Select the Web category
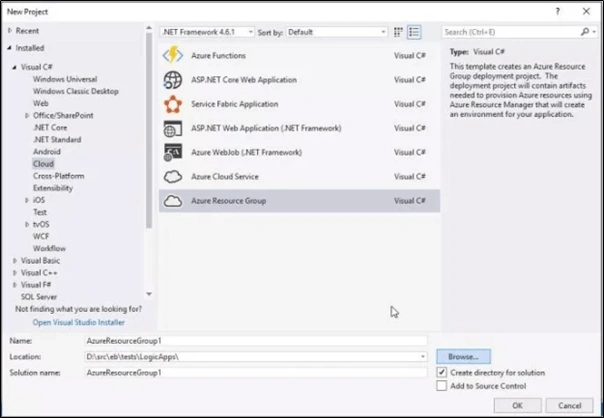 click(40, 103)
